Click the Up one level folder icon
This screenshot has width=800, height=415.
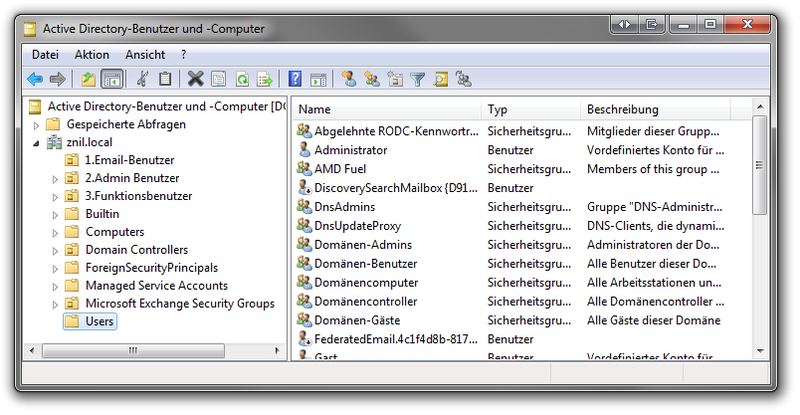click(x=88, y=79)
